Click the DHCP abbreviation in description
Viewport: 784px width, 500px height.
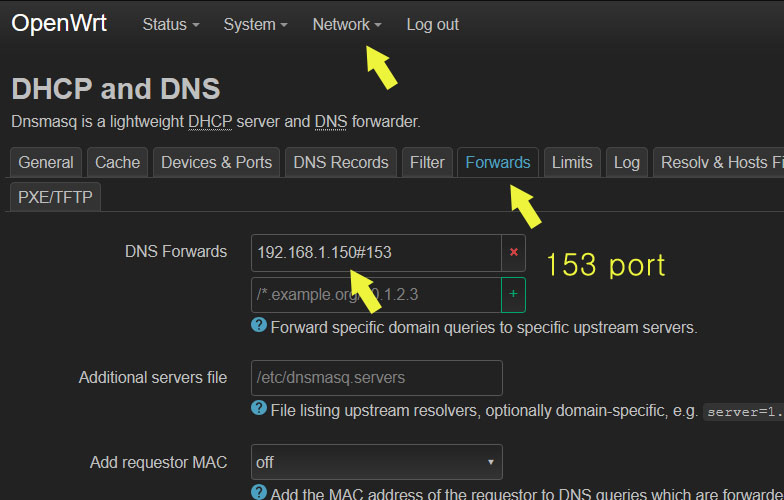(210, 122)
